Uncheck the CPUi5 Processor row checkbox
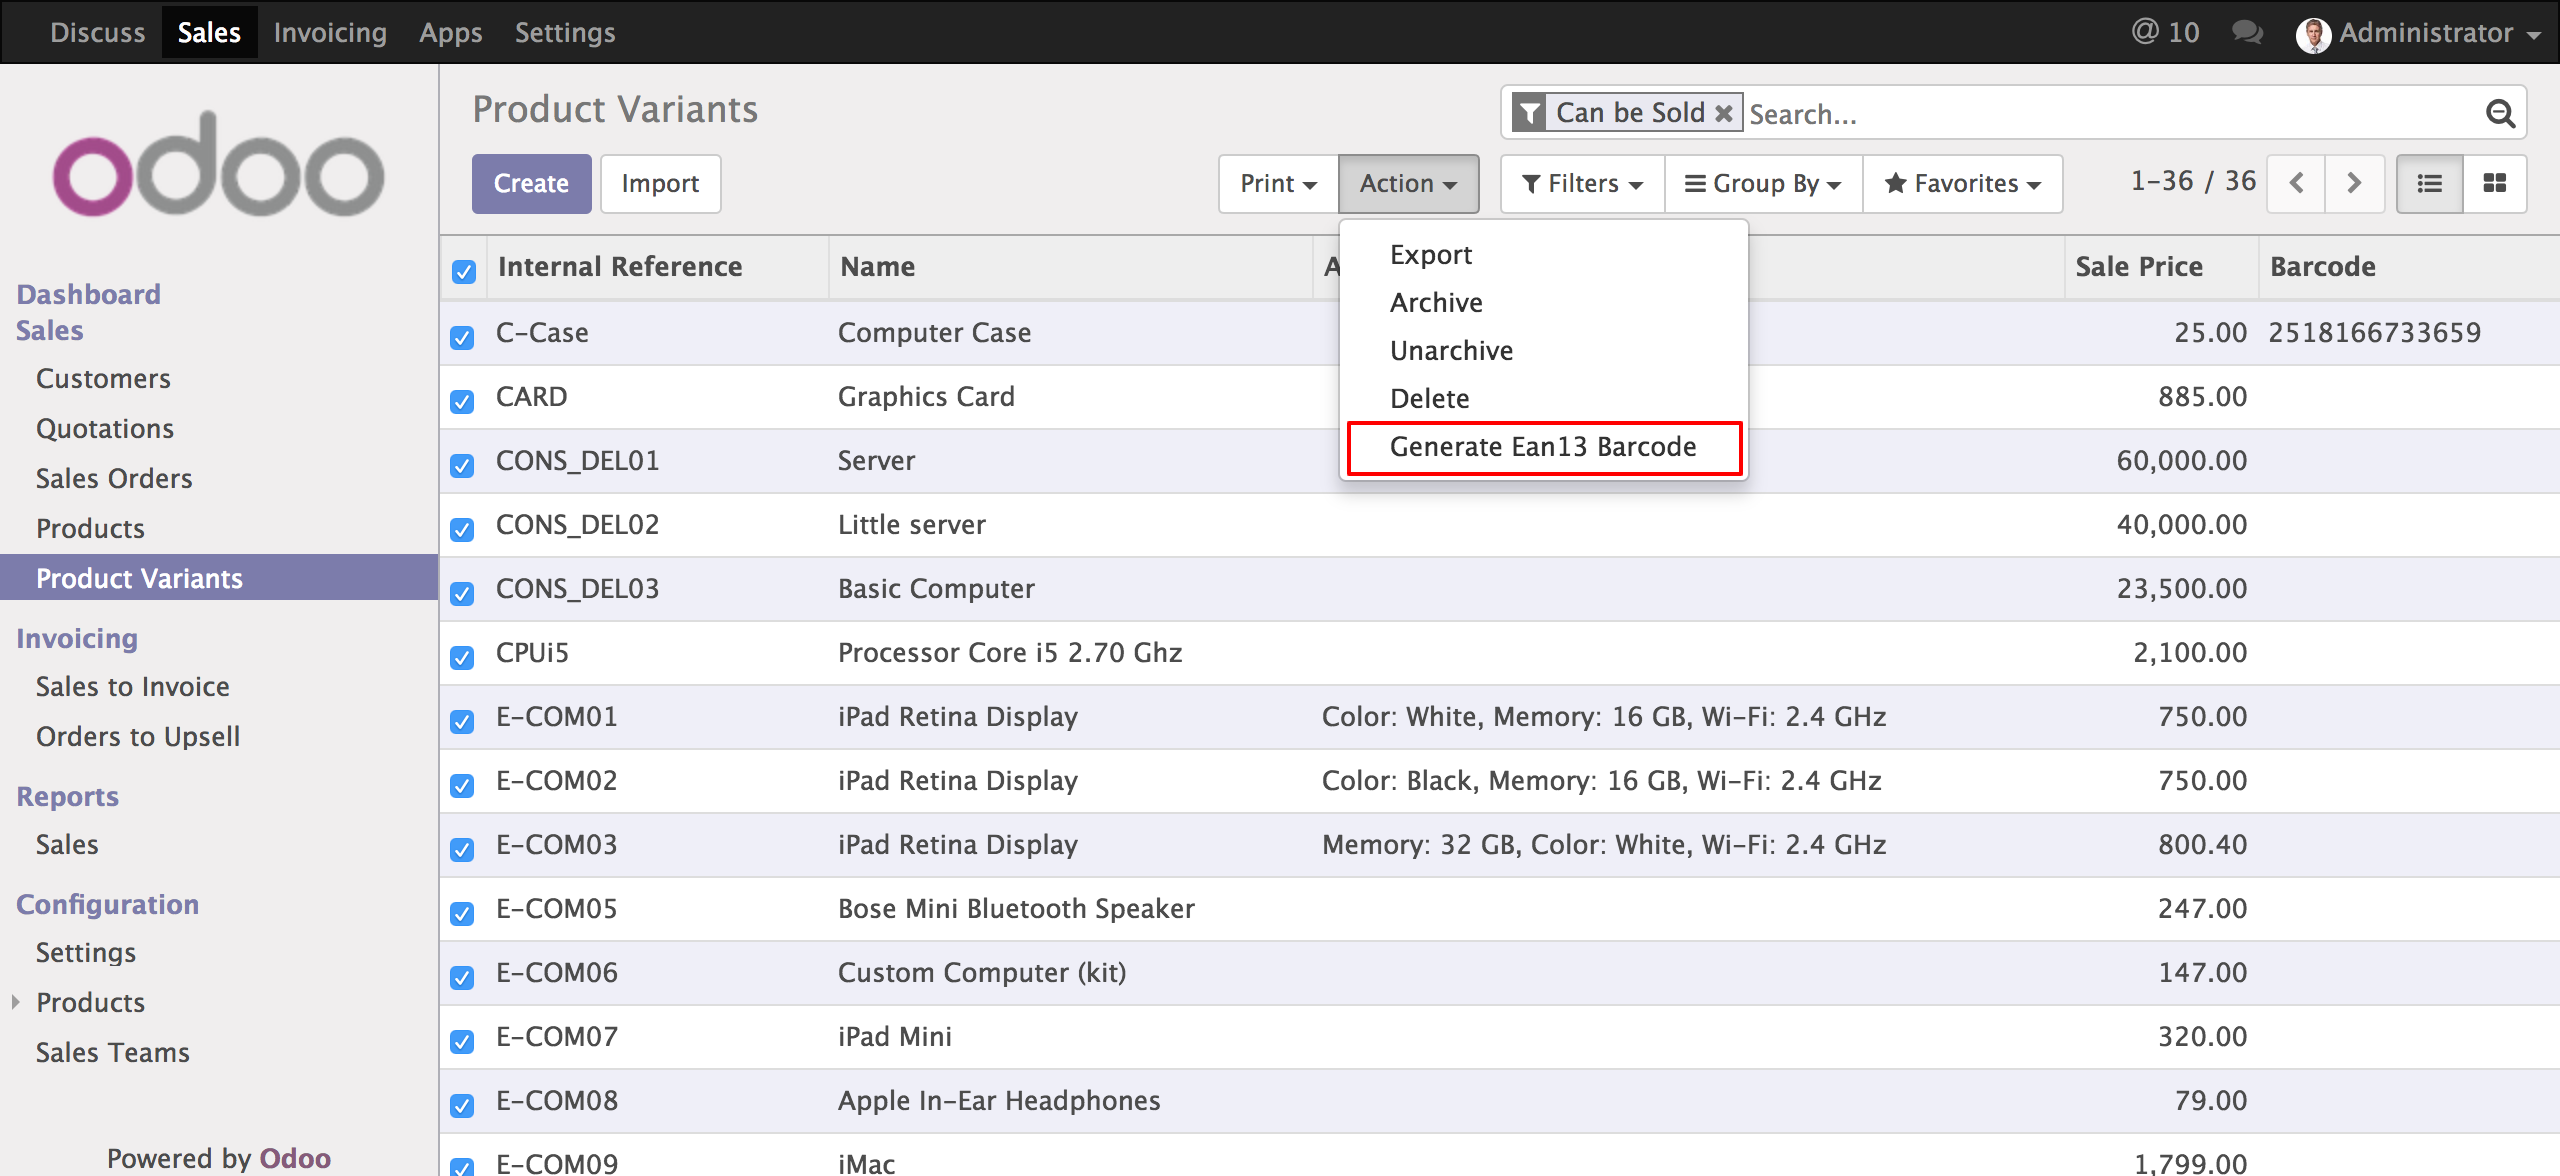The image size is (2560, 1176). tap(462, 657)
